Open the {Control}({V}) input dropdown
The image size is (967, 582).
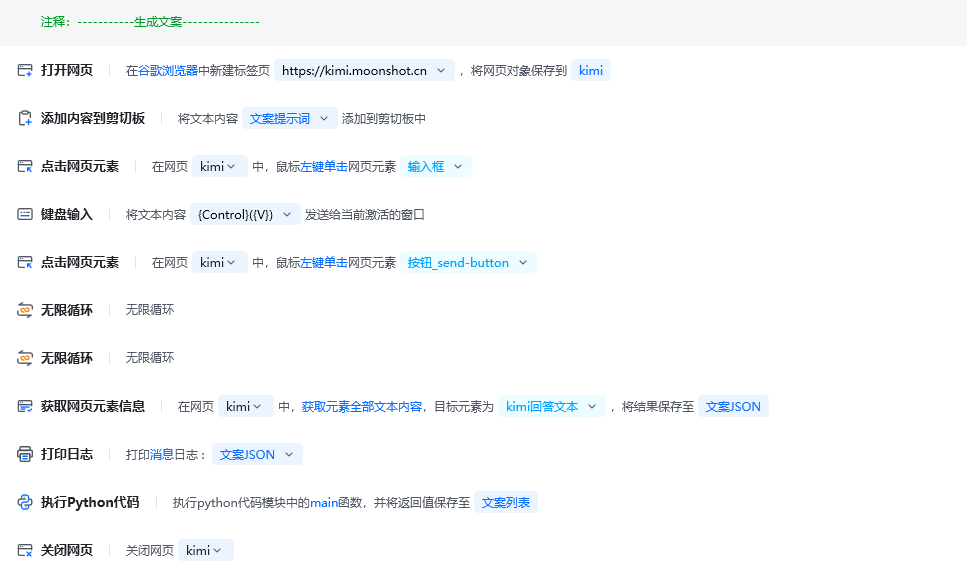coord(288,214)
